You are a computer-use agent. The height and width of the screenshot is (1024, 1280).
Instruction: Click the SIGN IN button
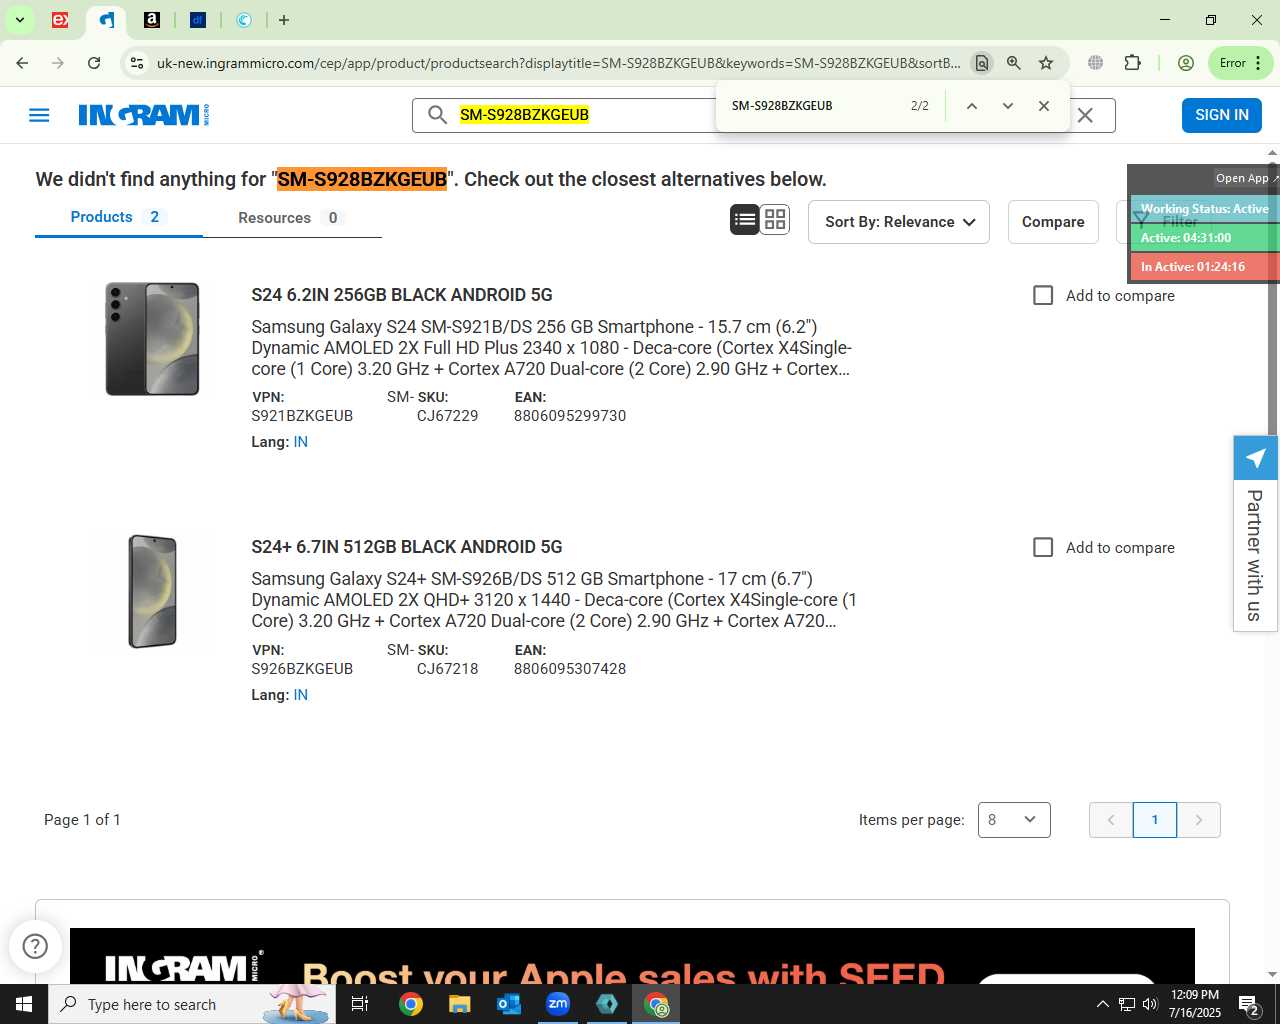coord(1222,115)
